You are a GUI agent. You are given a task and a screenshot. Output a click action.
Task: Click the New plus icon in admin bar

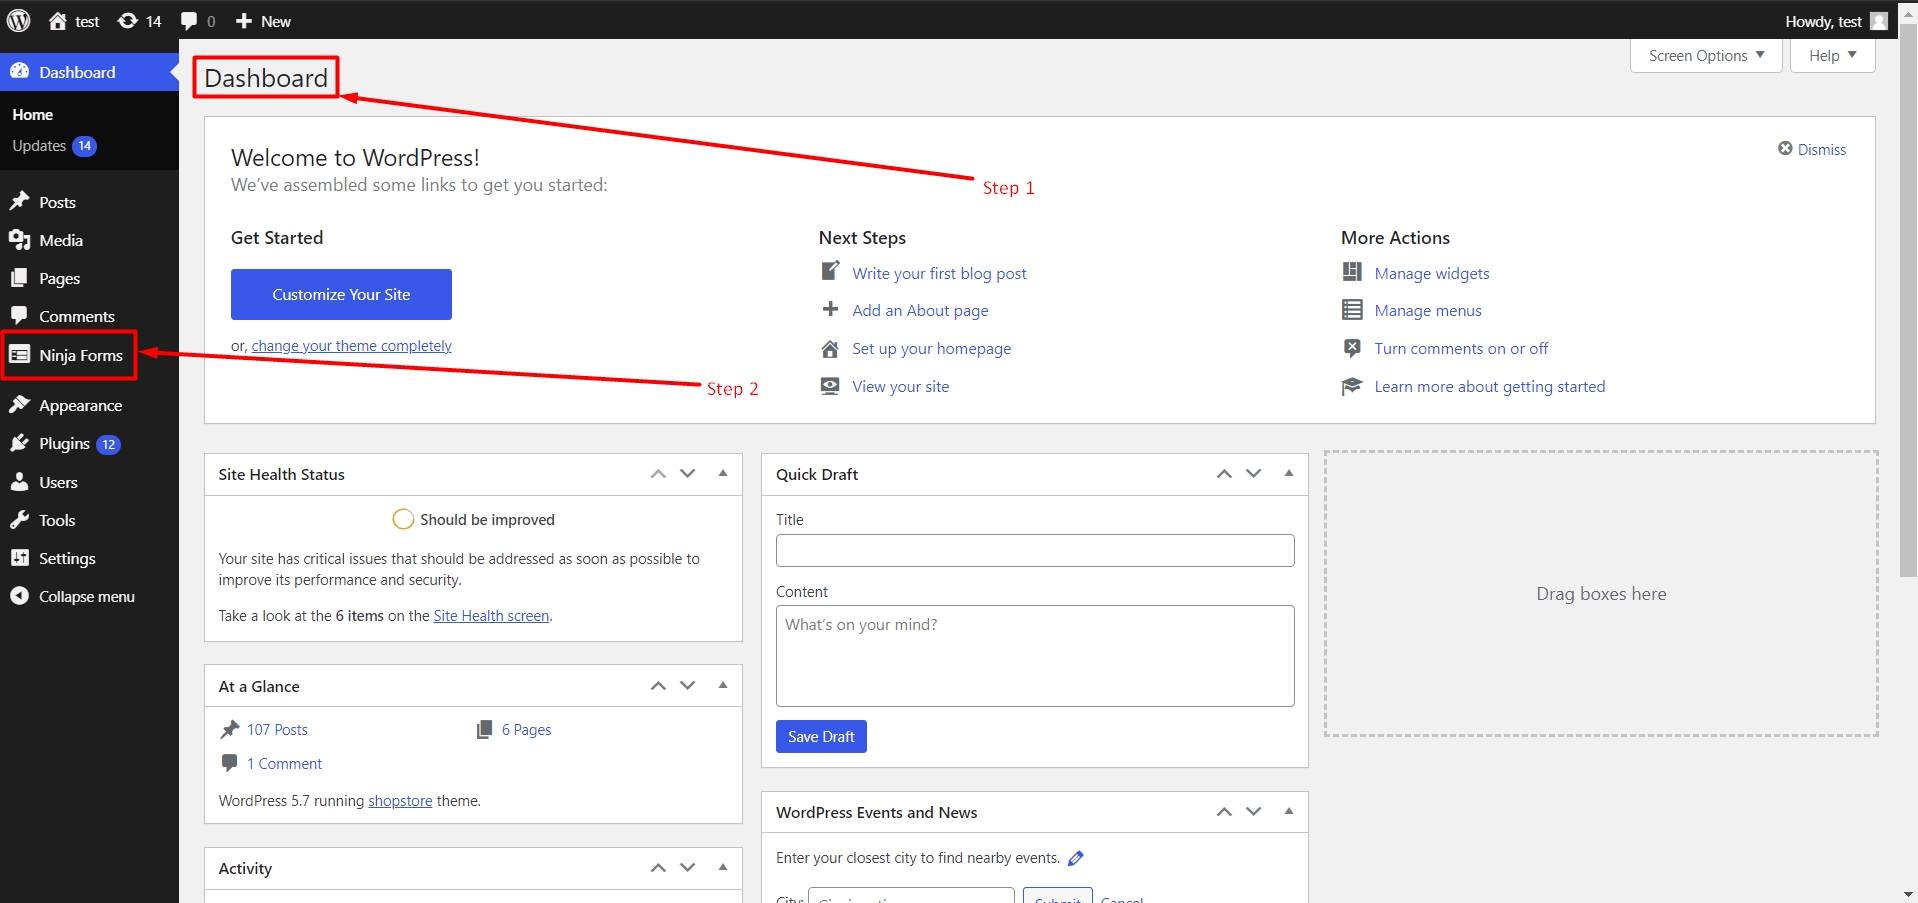coord(244,21)
